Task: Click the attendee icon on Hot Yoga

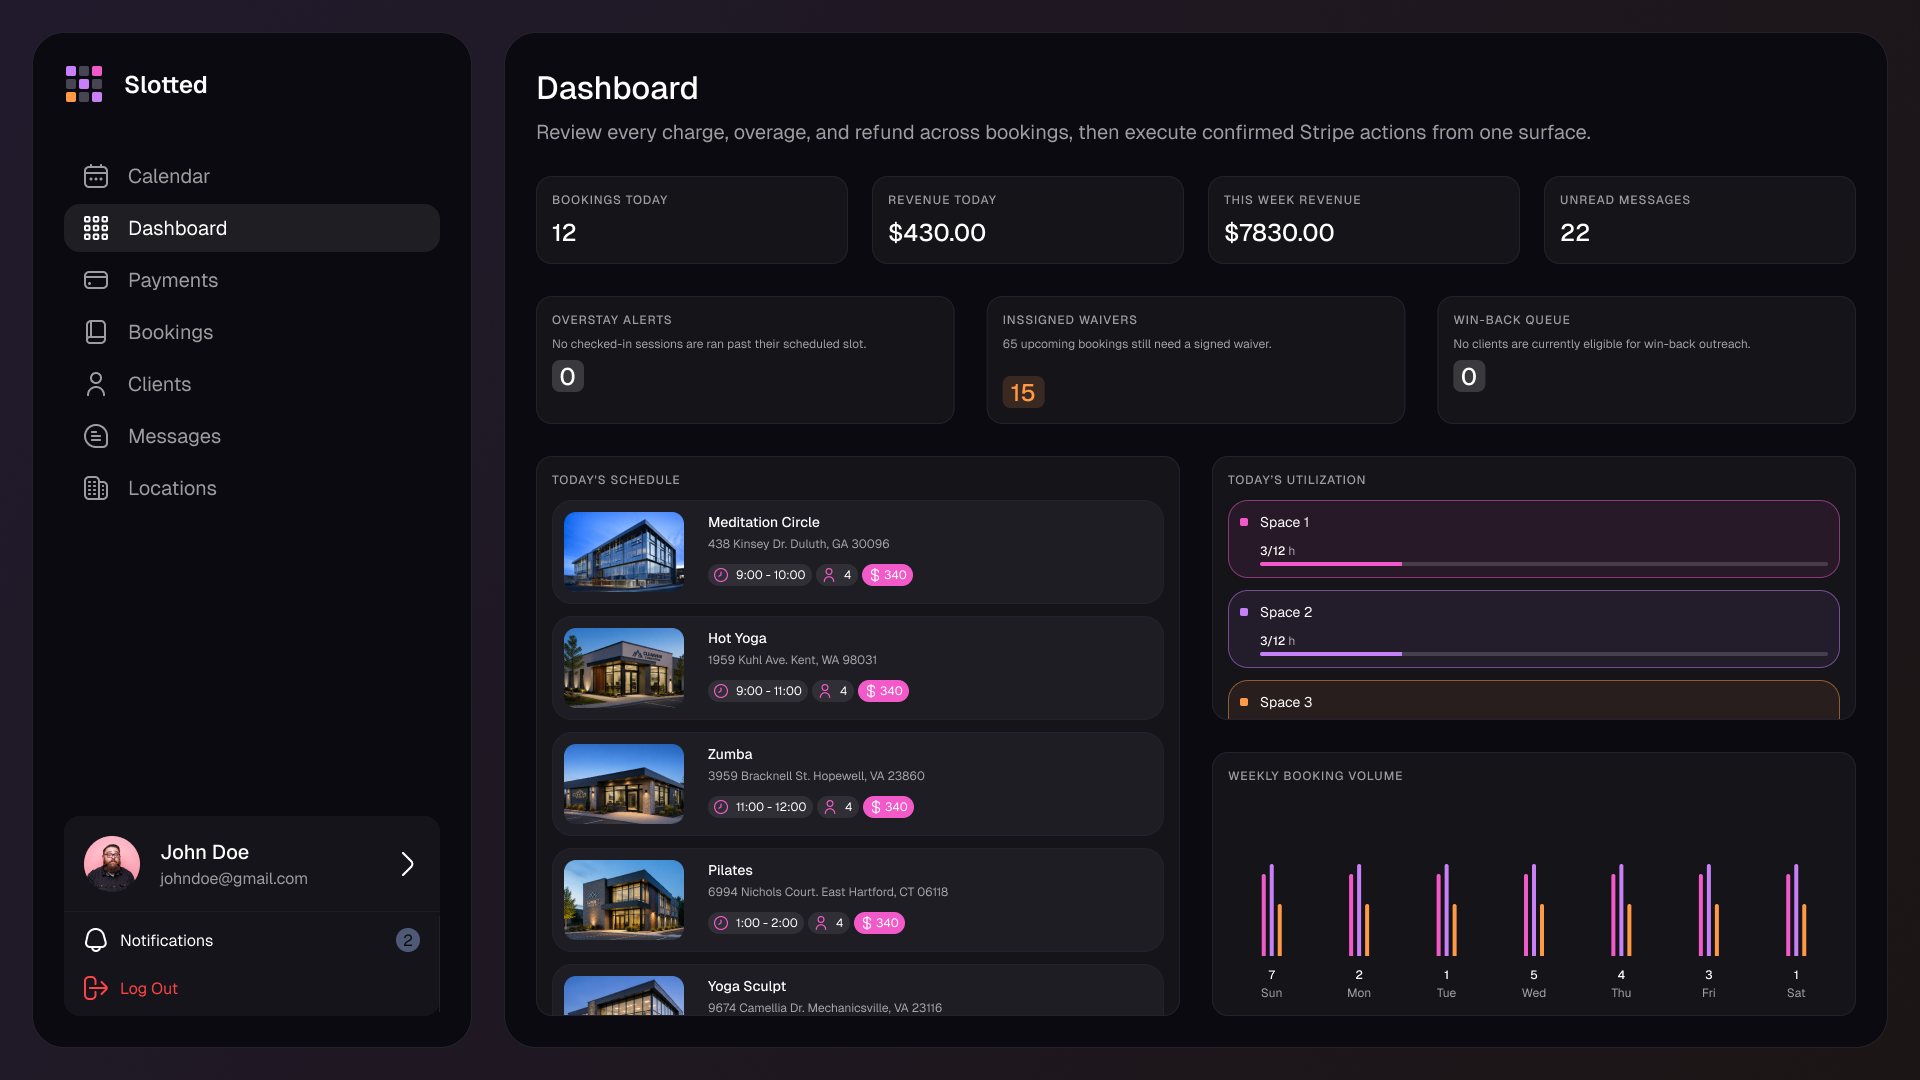Action: click(x=825, y=691)
